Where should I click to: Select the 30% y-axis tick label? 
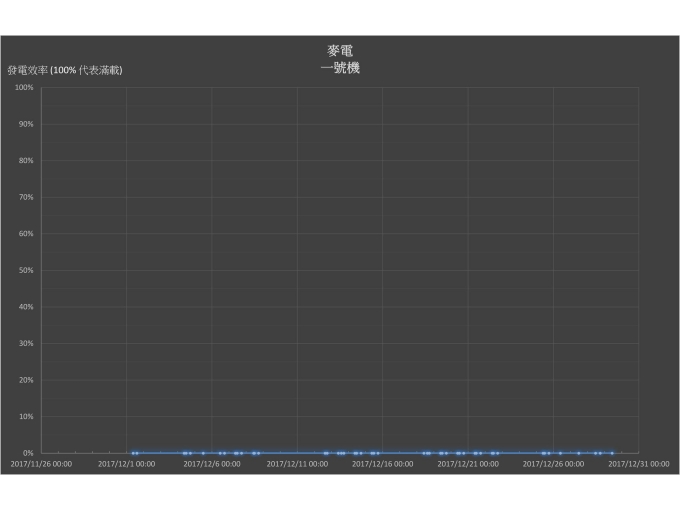pyautogui.click(x=26, y=344)
